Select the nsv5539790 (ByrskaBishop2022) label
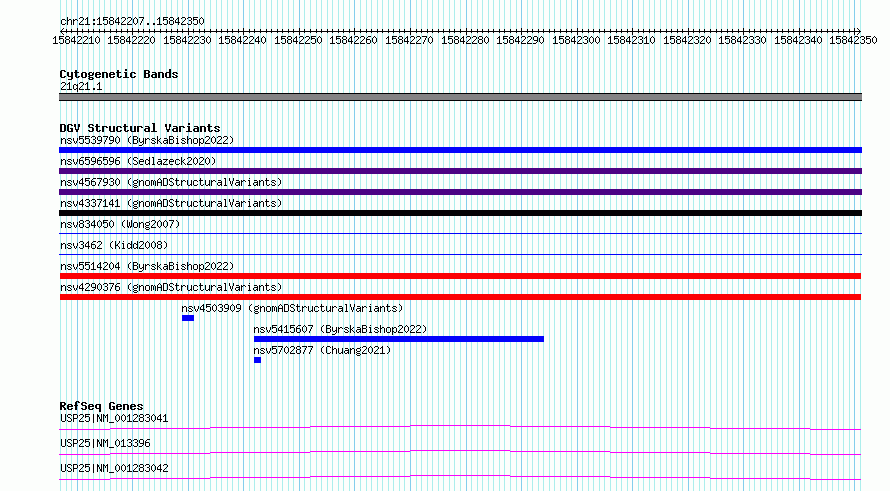 click(147, 140)
